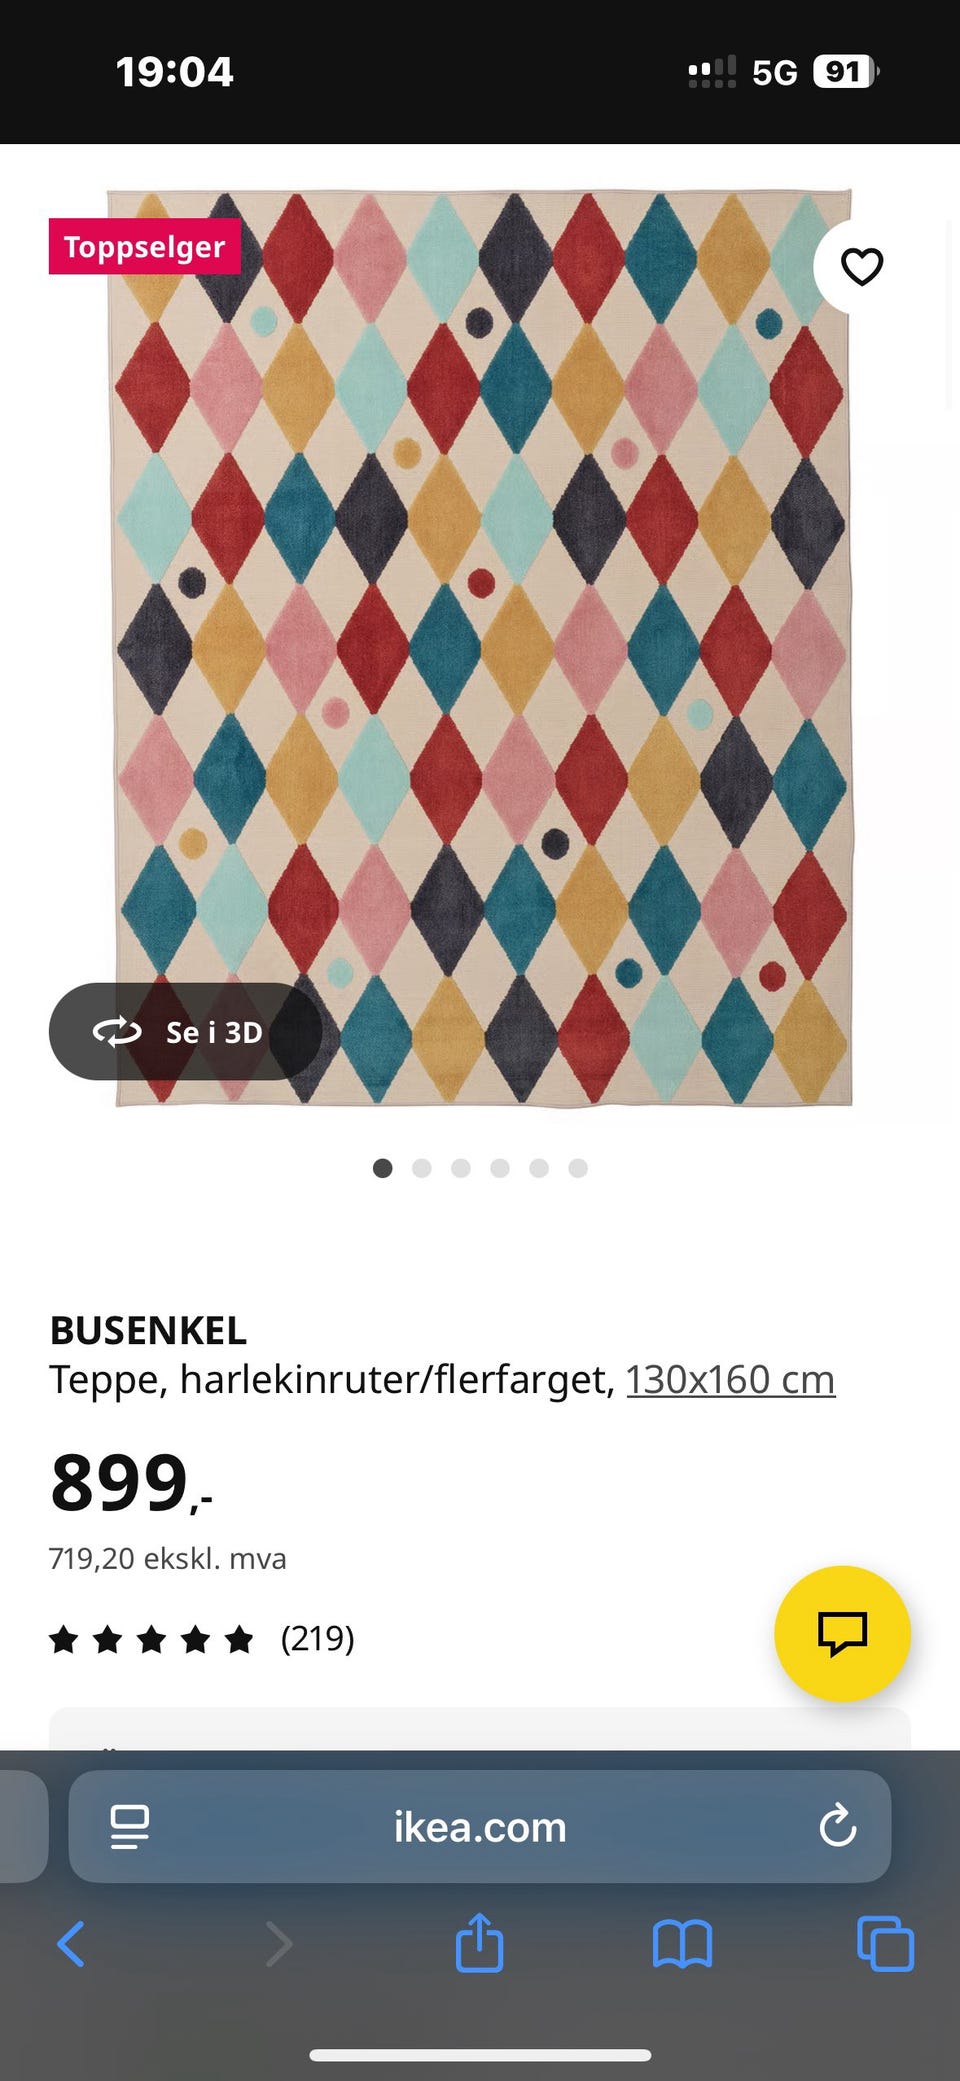The width and height of the screenshot is (960, 2081).
Task: Tap the BUSENKEL product title
Action: click(x=148, y=1331)
